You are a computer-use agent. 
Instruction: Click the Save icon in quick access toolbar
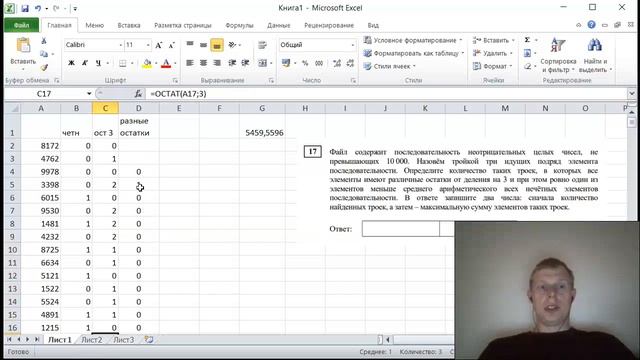tap(25, 8)
